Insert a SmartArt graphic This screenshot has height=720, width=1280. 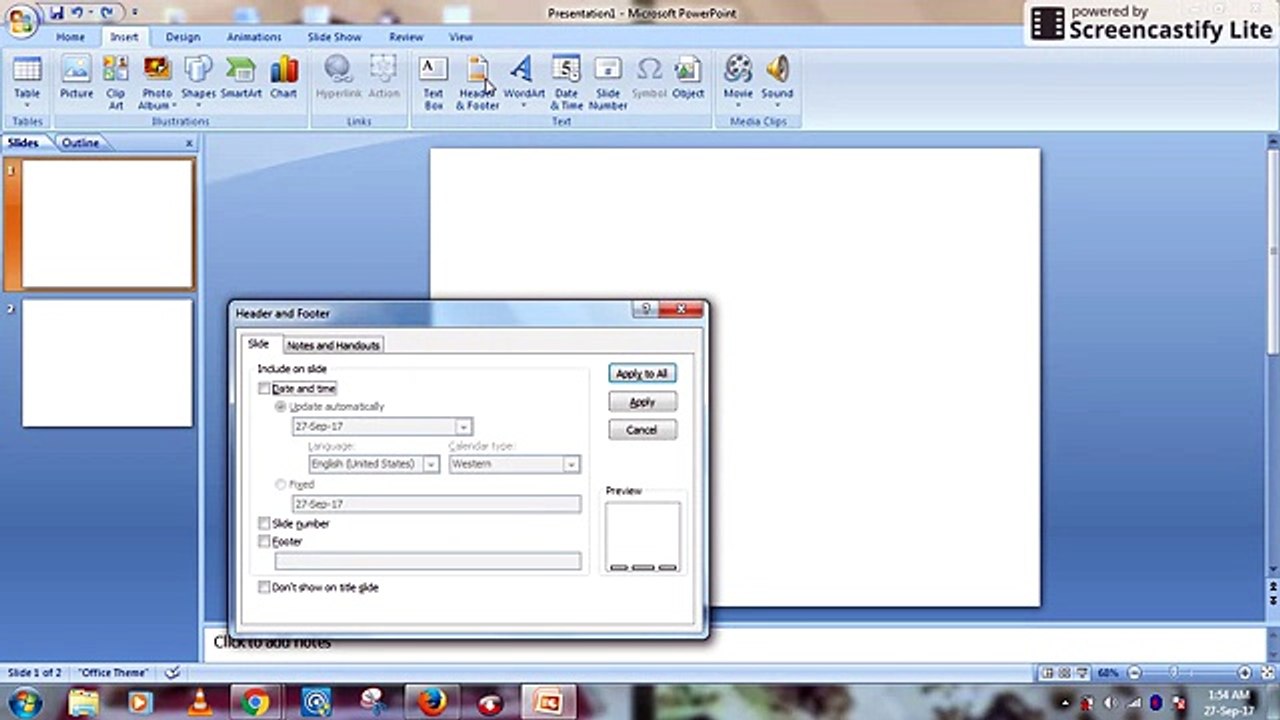(x=241, y=78)
